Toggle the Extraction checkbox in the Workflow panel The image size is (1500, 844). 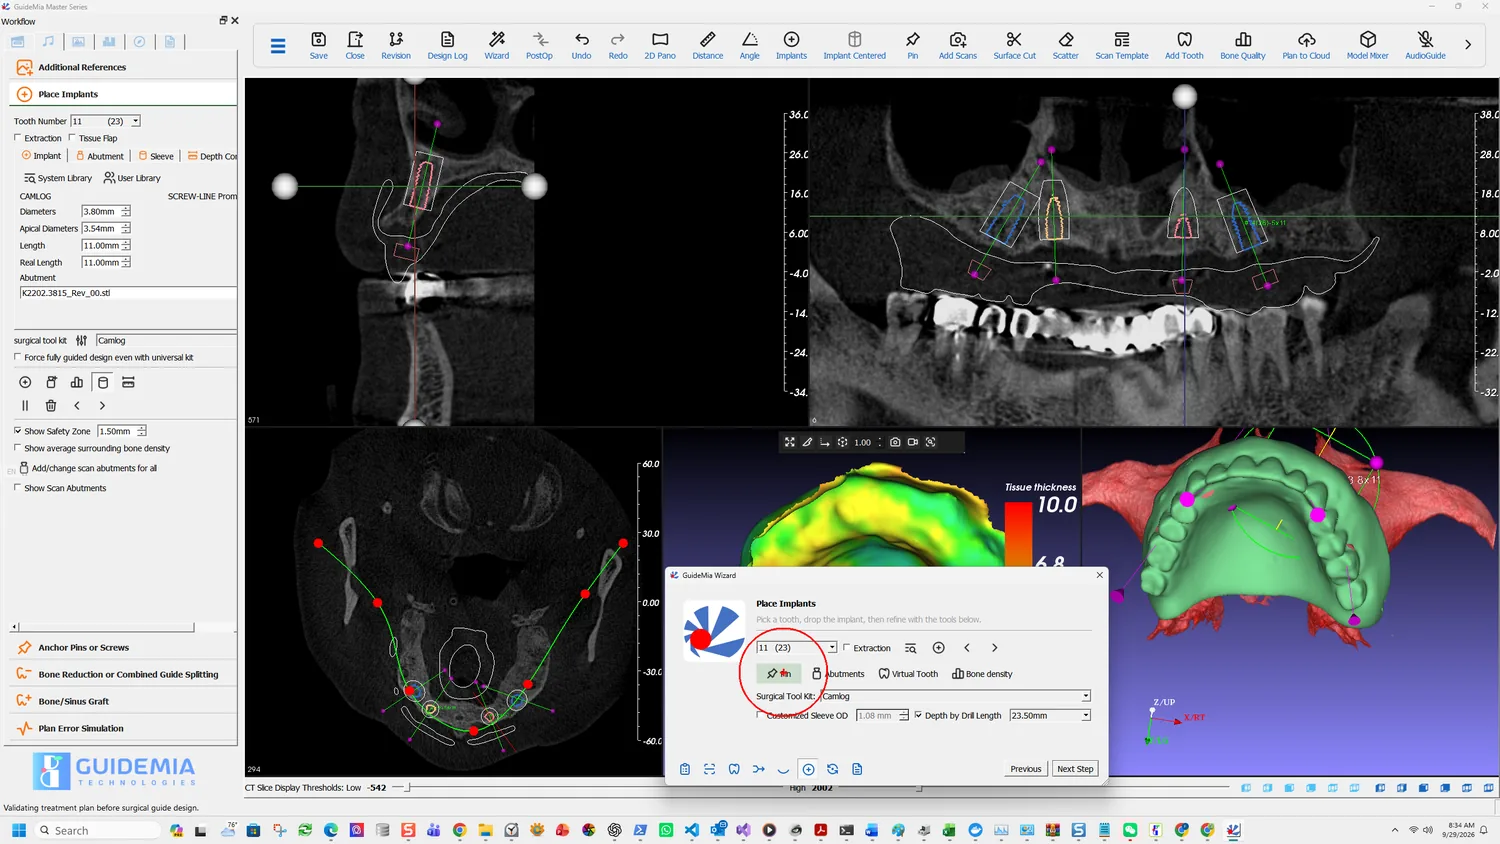[x=18, y=138]
